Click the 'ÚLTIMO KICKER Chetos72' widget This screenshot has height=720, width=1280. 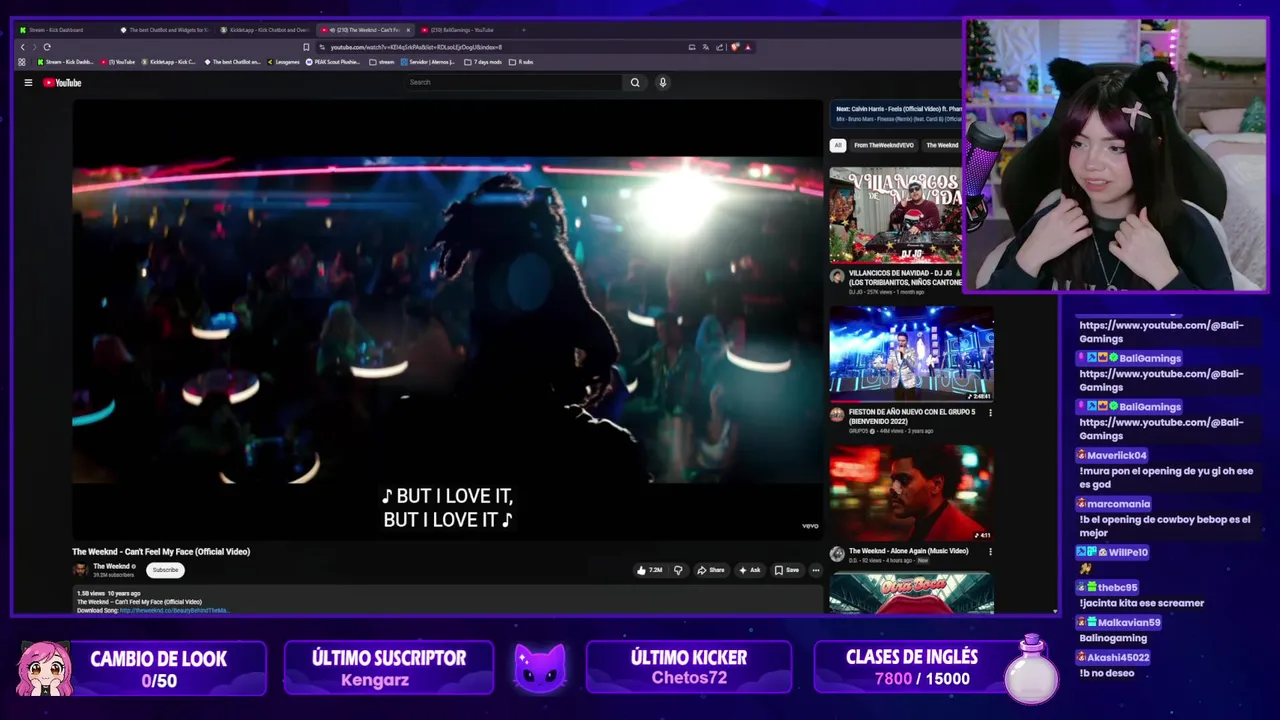[689, 668]
